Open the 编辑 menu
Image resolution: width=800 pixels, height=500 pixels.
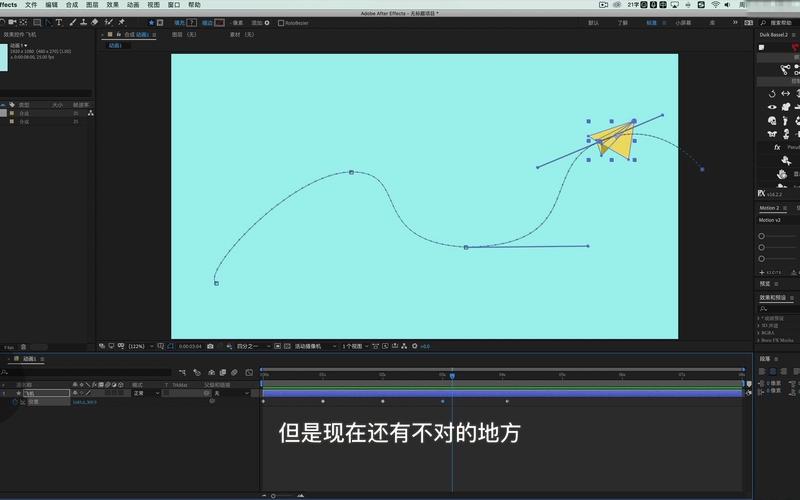tap(52, 5)
